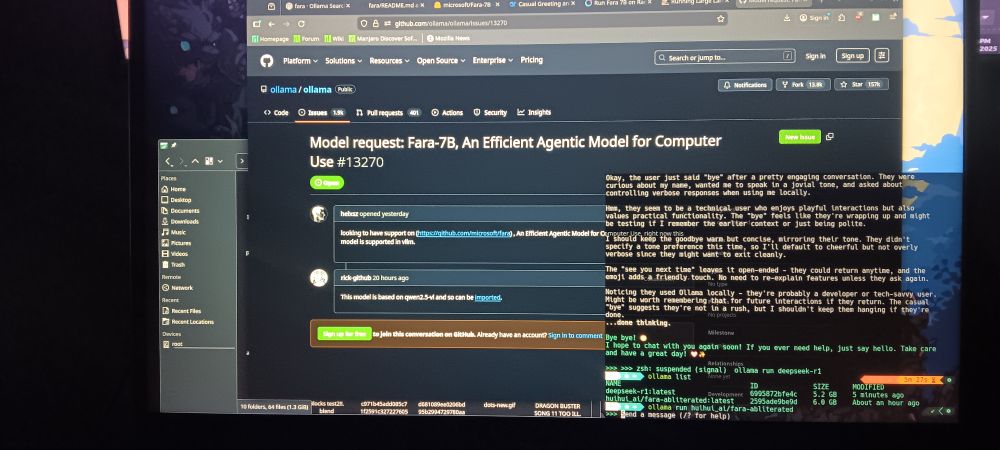Open the Firefox downloads panel icon

787,18
